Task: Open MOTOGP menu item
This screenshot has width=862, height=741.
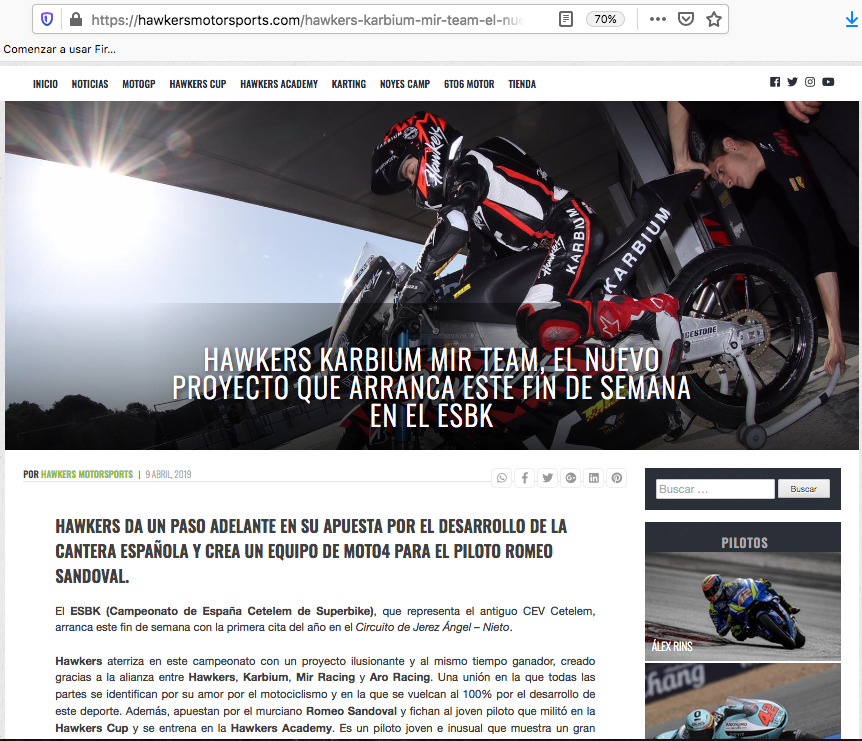Action: pos(139,84)
